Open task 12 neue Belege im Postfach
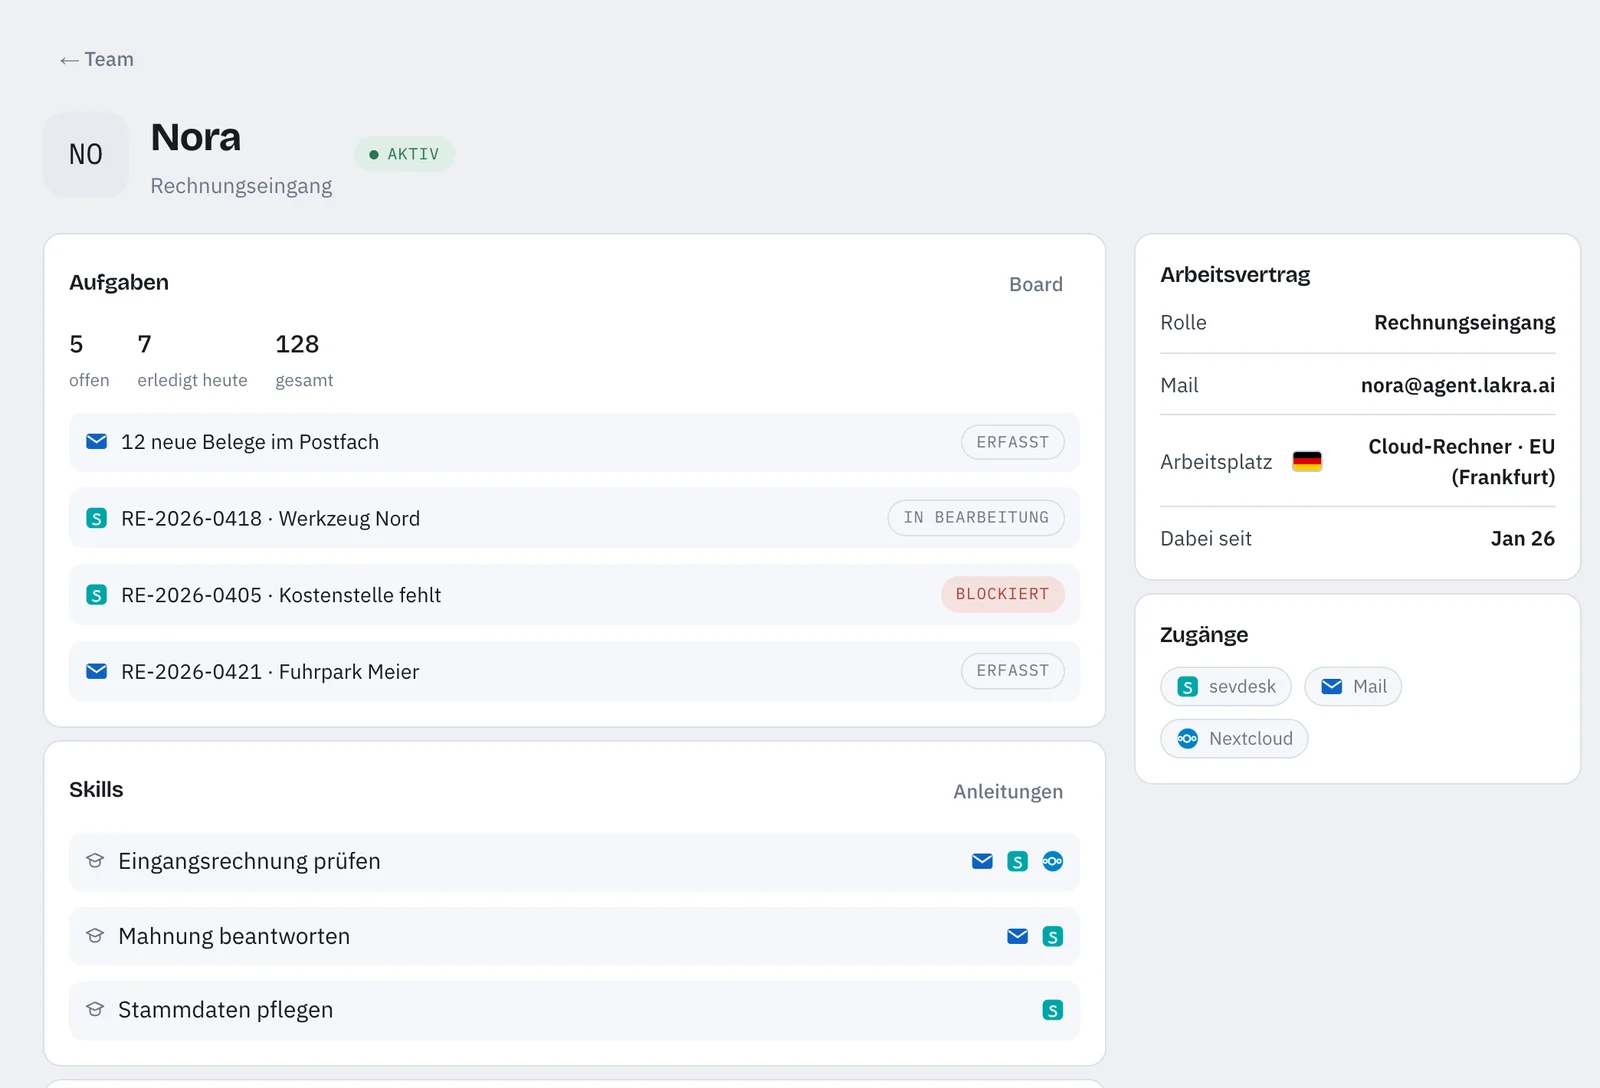Viewport: 1600px width, 1088px height. click(x=574, y=442)
